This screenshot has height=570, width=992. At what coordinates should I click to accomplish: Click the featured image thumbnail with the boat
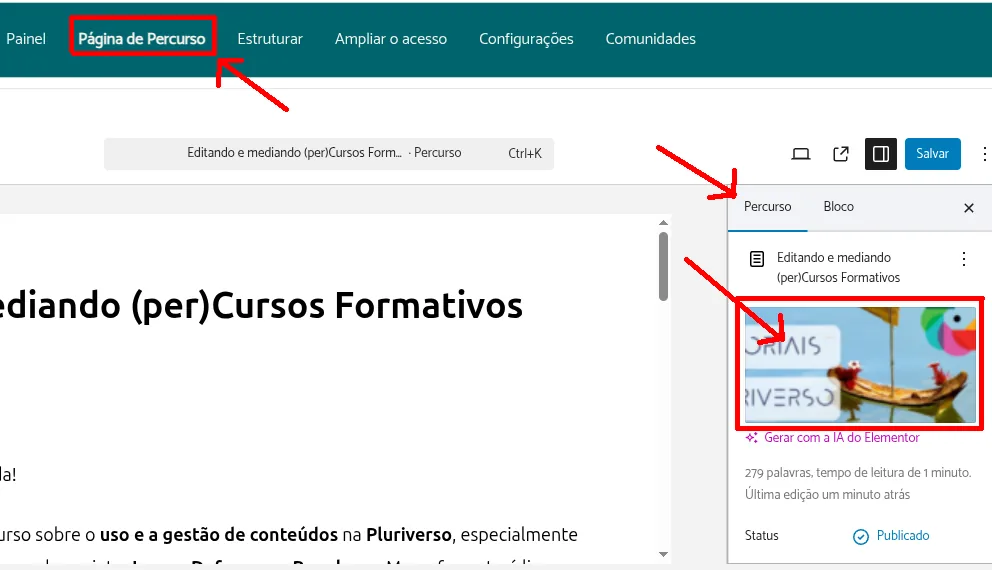coord(860,364)
